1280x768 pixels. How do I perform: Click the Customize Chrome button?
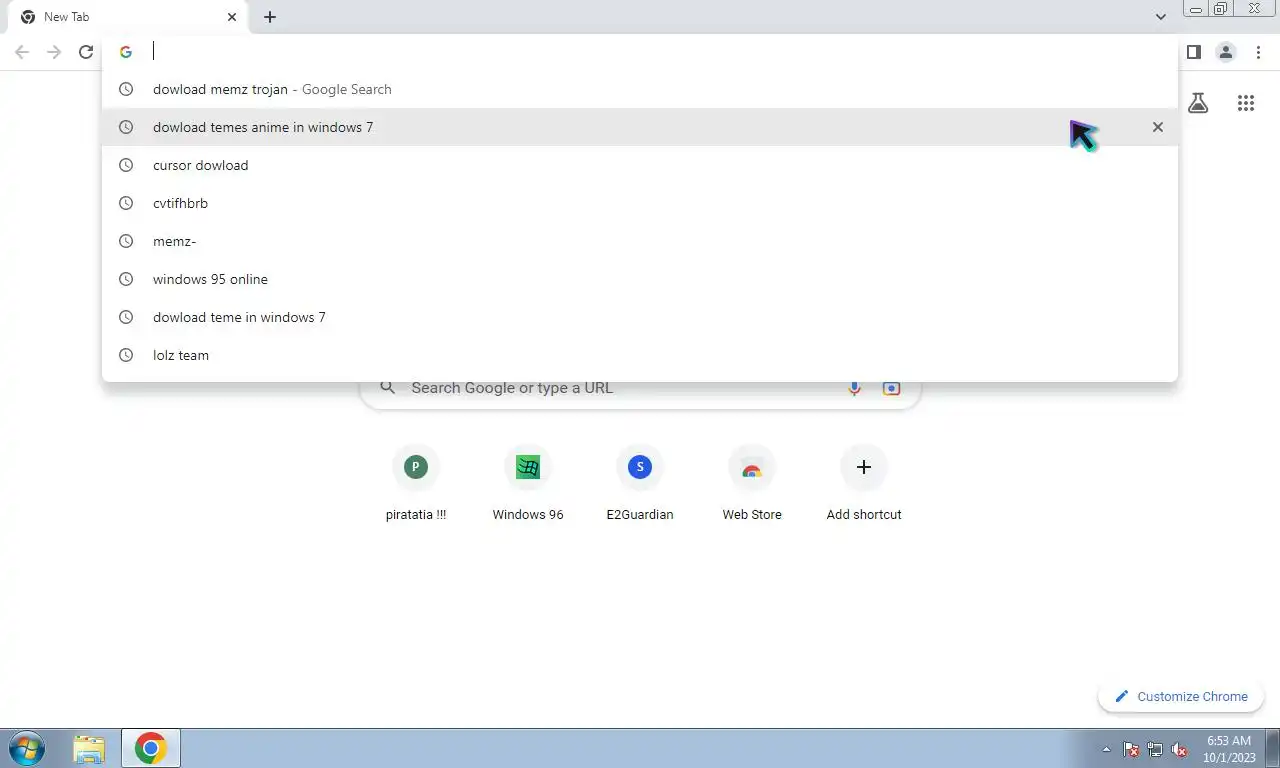coord(1181,697)
